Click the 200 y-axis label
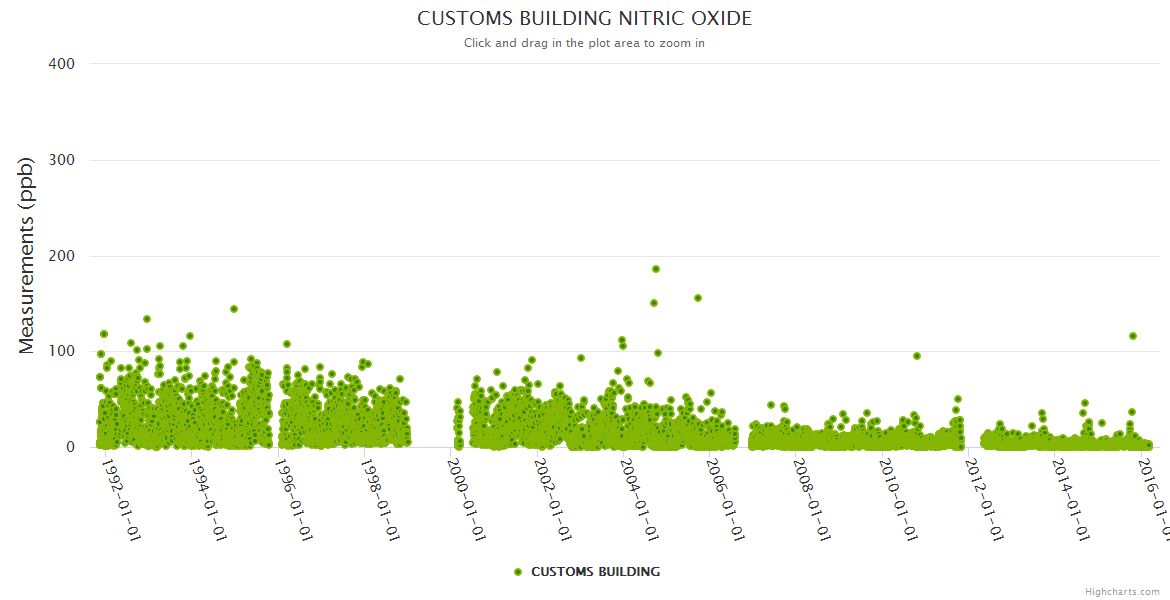The image size is (1170, 600). pos(61,256)
